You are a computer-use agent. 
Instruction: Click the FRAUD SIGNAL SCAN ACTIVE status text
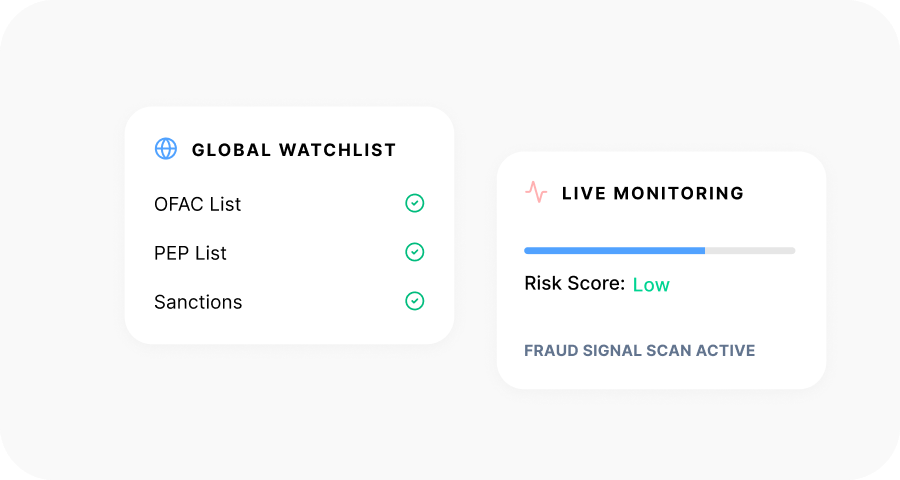pyautogui.click(x=639, y=351)
